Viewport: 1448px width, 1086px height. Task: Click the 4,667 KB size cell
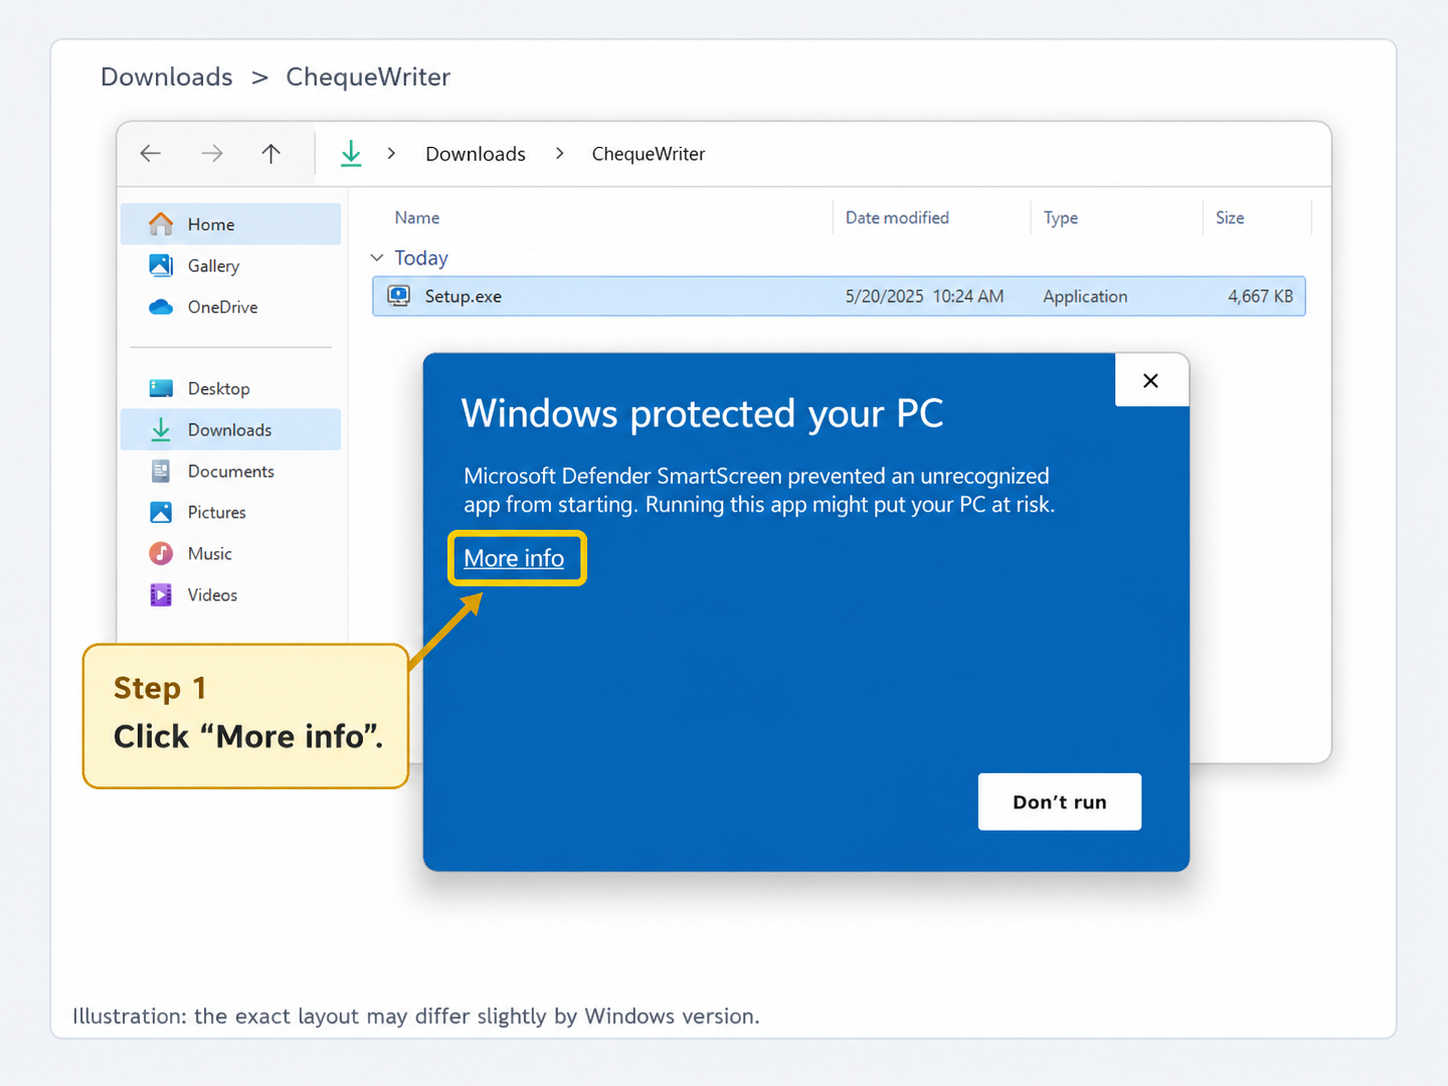[1260, 296]
